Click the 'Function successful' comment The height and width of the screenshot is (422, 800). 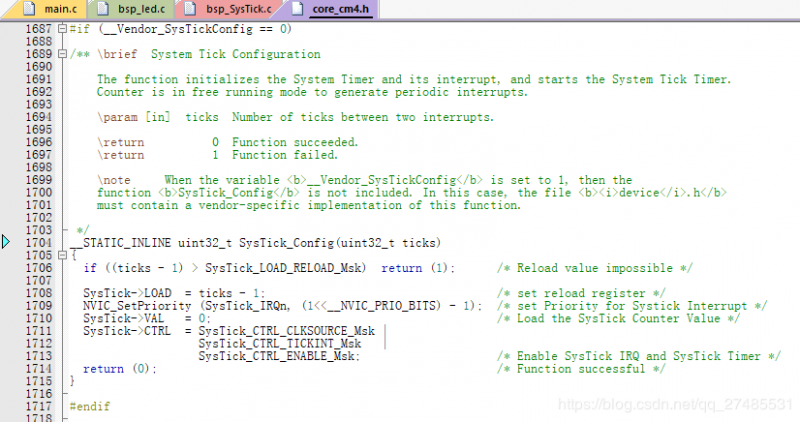pos(582,369)
